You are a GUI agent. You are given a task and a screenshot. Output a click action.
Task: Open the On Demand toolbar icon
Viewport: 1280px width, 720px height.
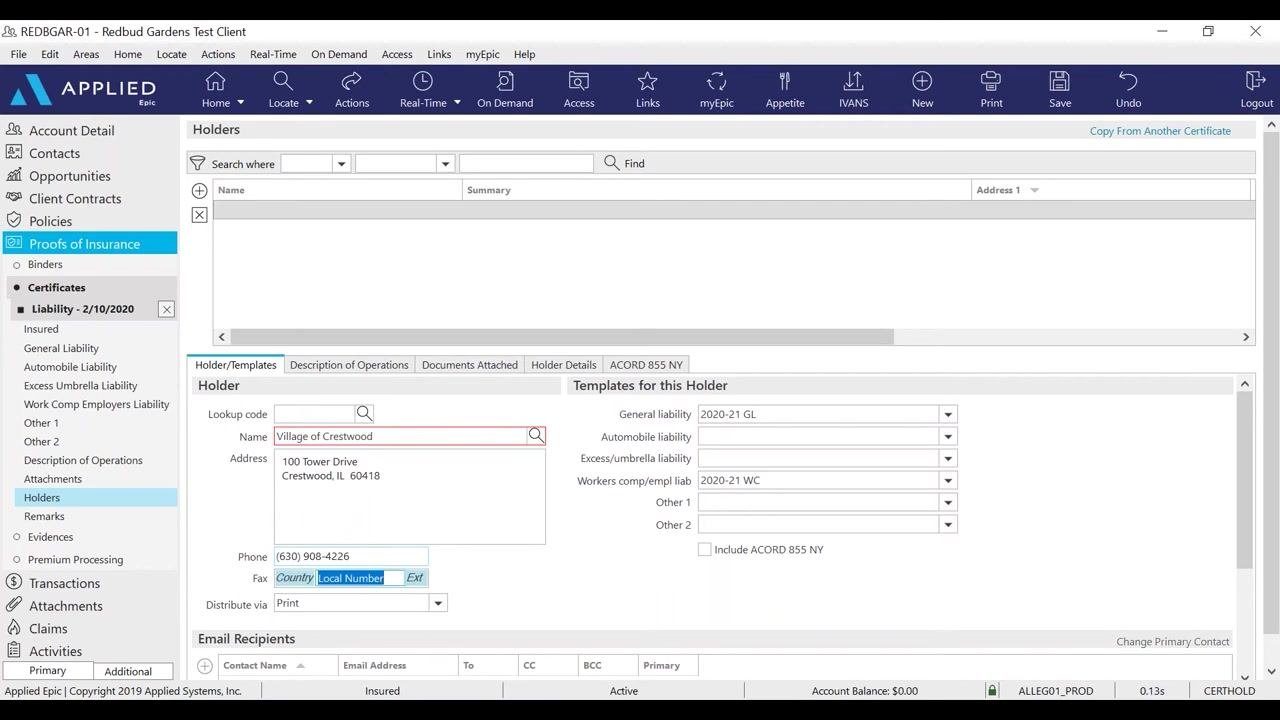tap(505, 89)
